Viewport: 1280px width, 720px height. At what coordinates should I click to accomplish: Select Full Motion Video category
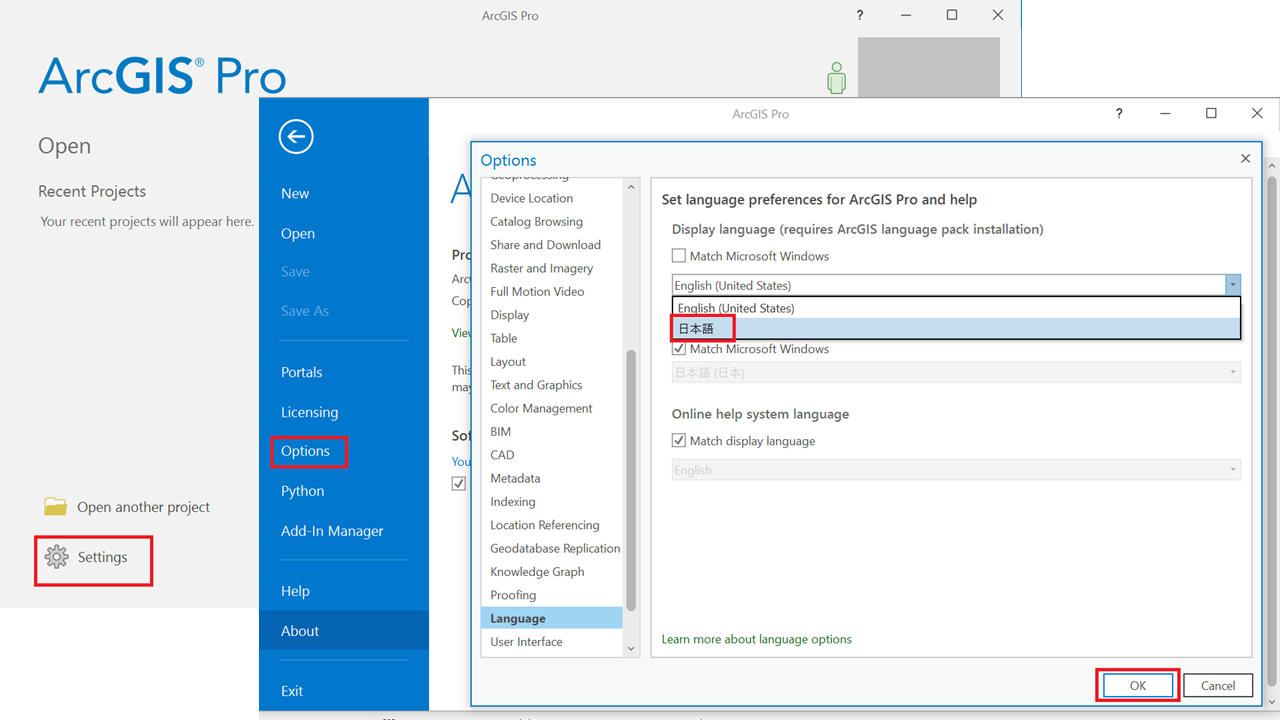537,292
